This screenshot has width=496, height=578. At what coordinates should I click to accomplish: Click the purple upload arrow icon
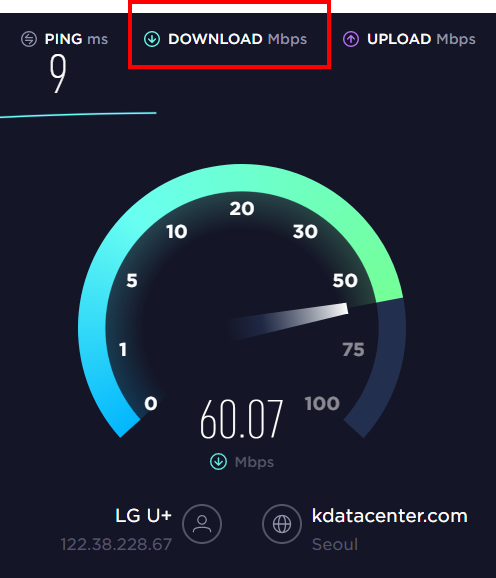pyautogui.click(x=351, y=39)
